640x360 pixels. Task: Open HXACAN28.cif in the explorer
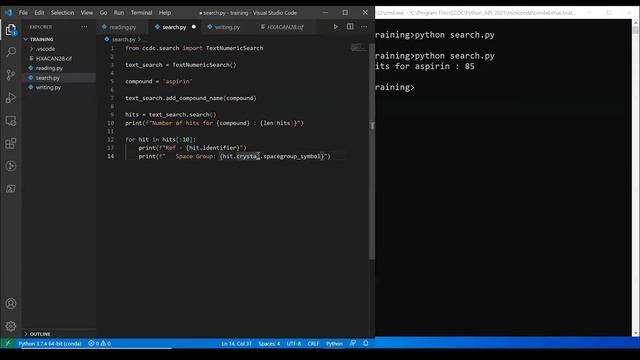(x=53, y=58)
